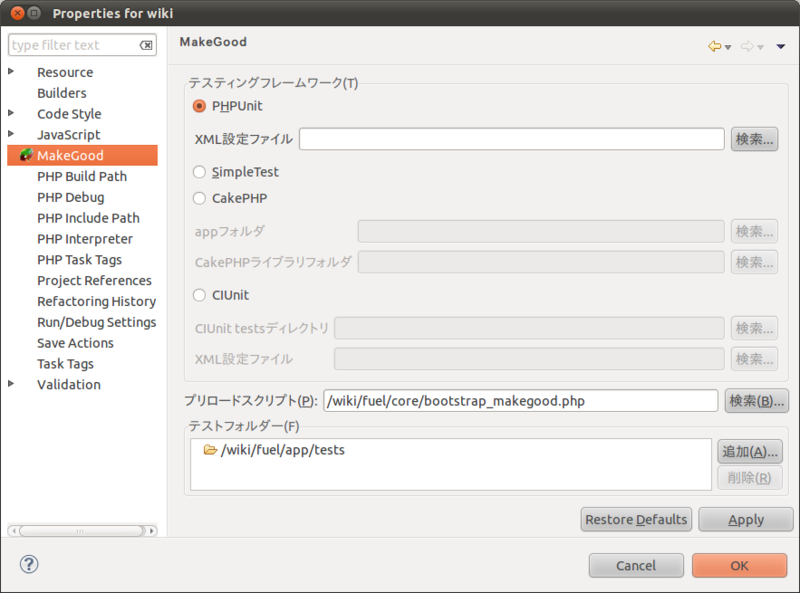Click the Apply button

[x=746, y=520]
